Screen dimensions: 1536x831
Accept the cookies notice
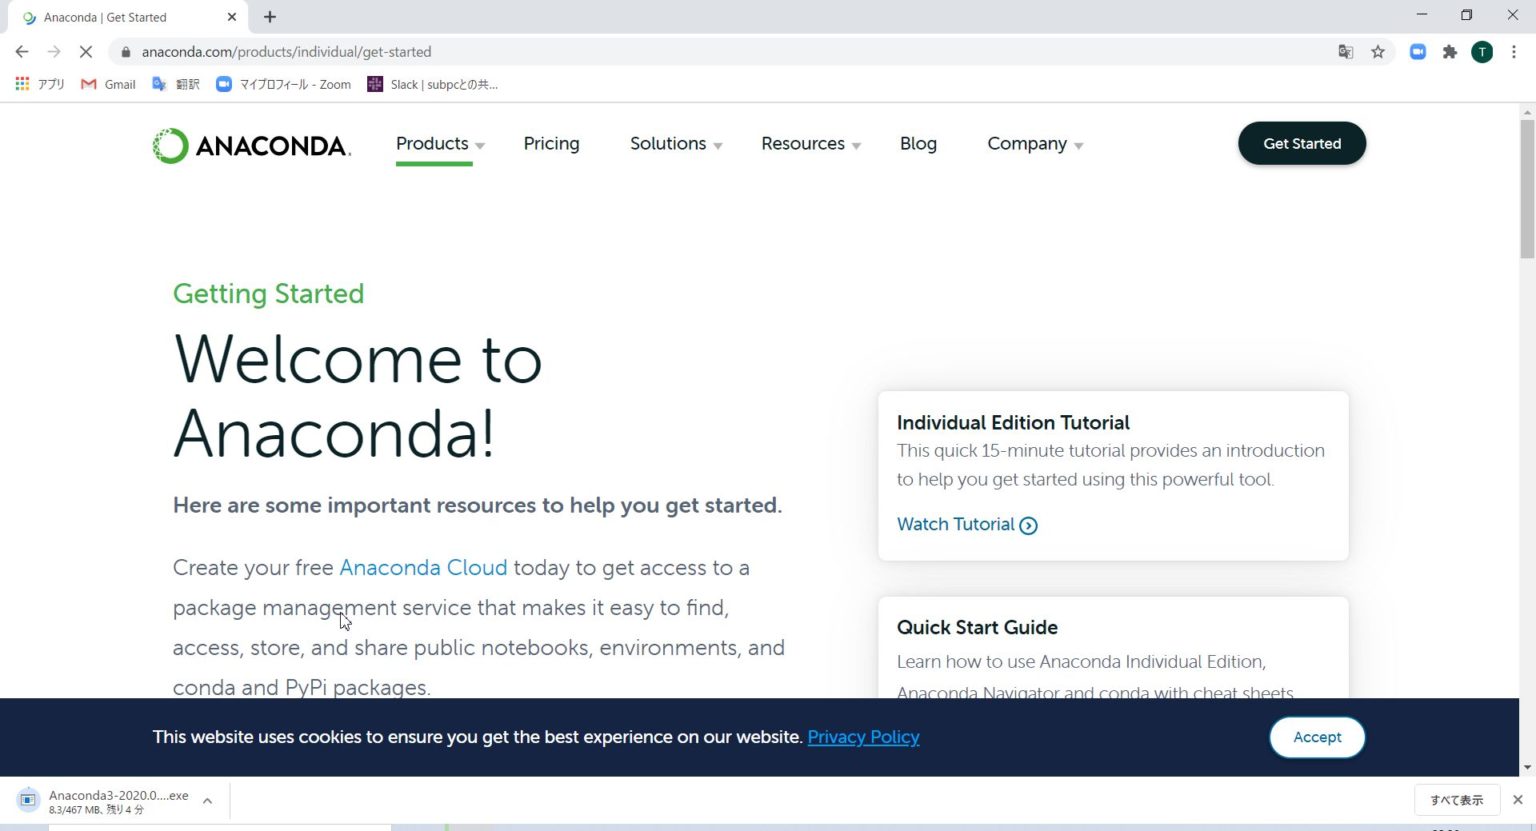tap(1316, 737)
